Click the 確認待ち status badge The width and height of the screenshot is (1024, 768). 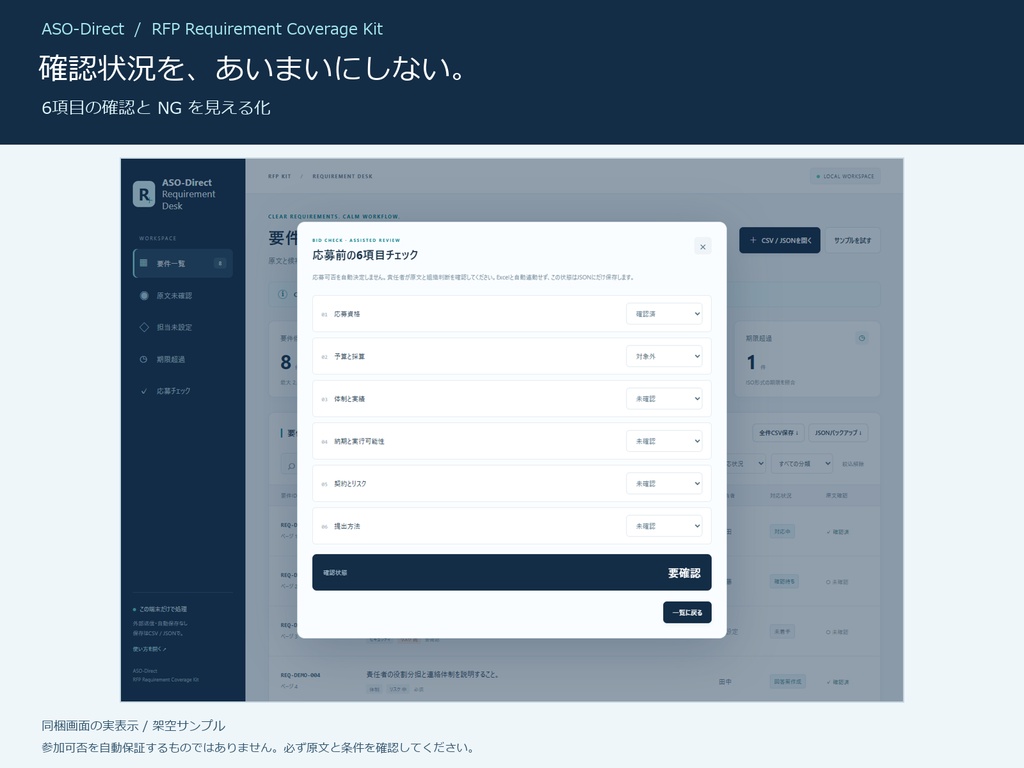click(784, 581)
